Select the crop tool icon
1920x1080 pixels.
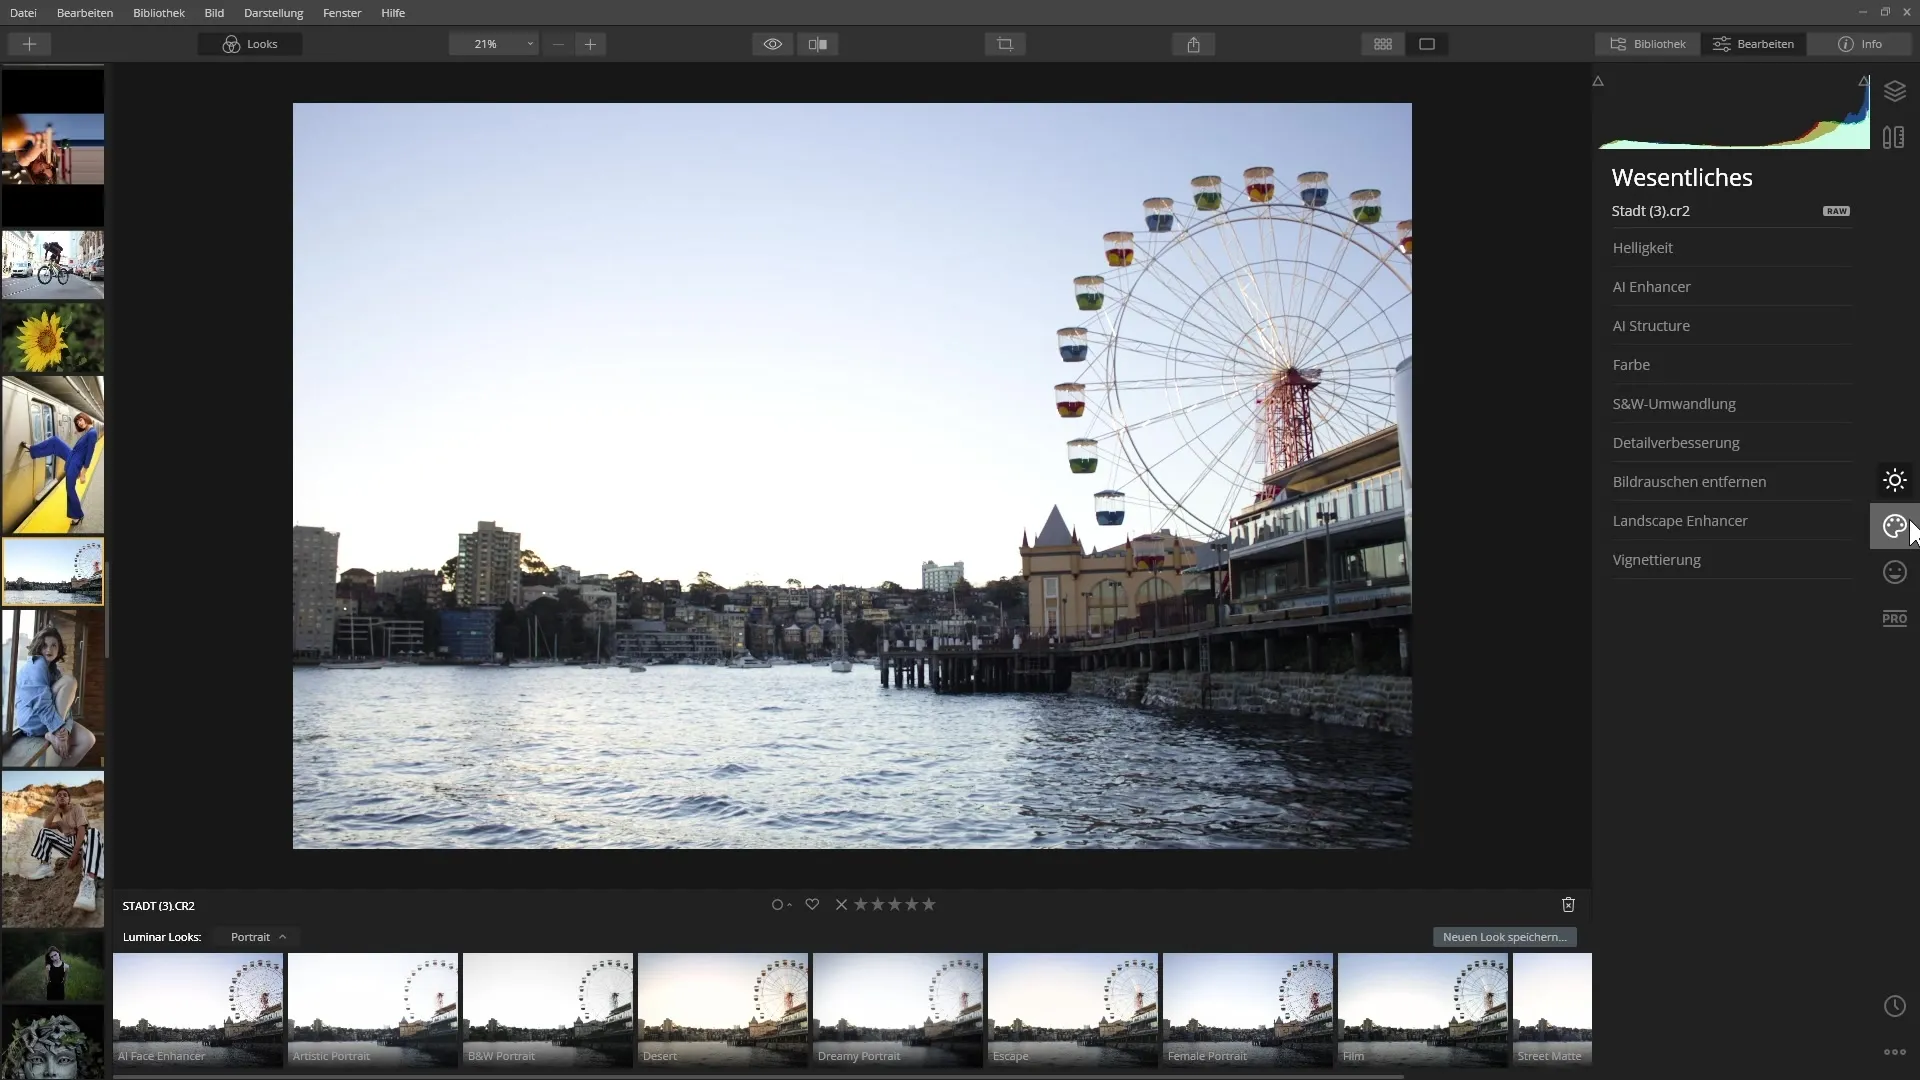[x=1005, y=44]
